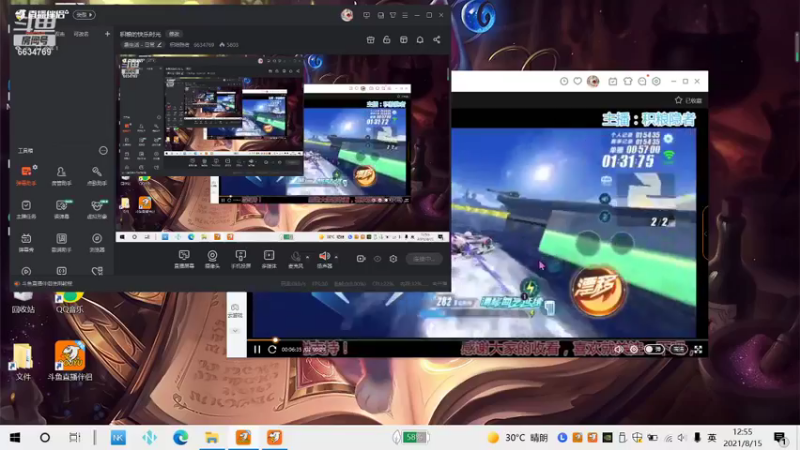800x450 pixels.
Task: Click the layout icon beside the bell
Action: (404, 40)
